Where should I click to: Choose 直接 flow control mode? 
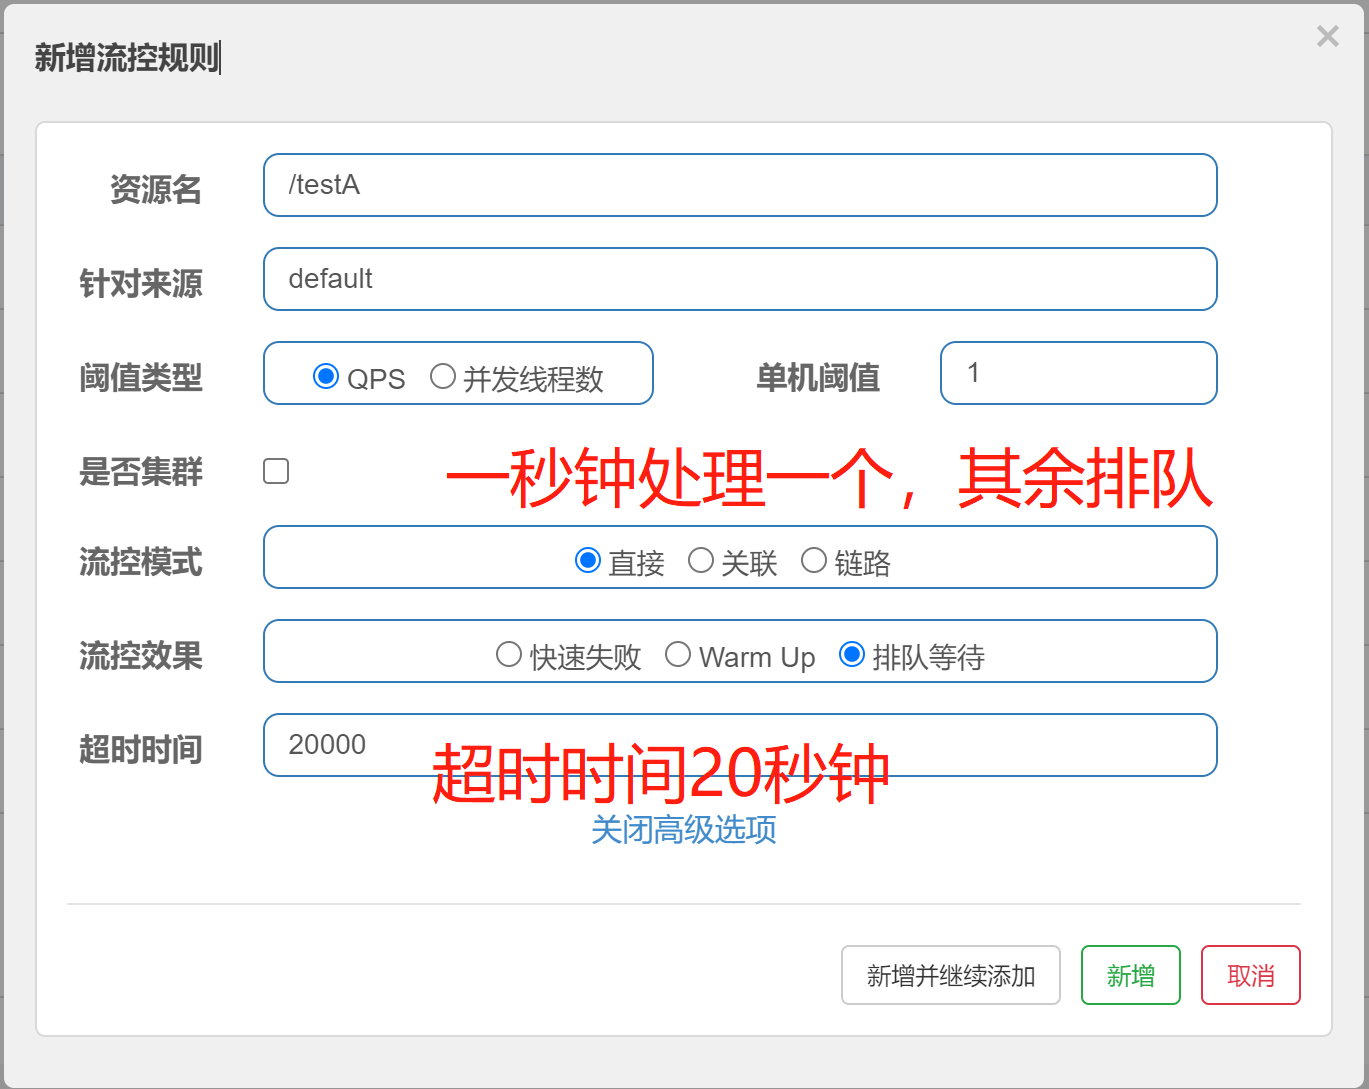point(587,560)
